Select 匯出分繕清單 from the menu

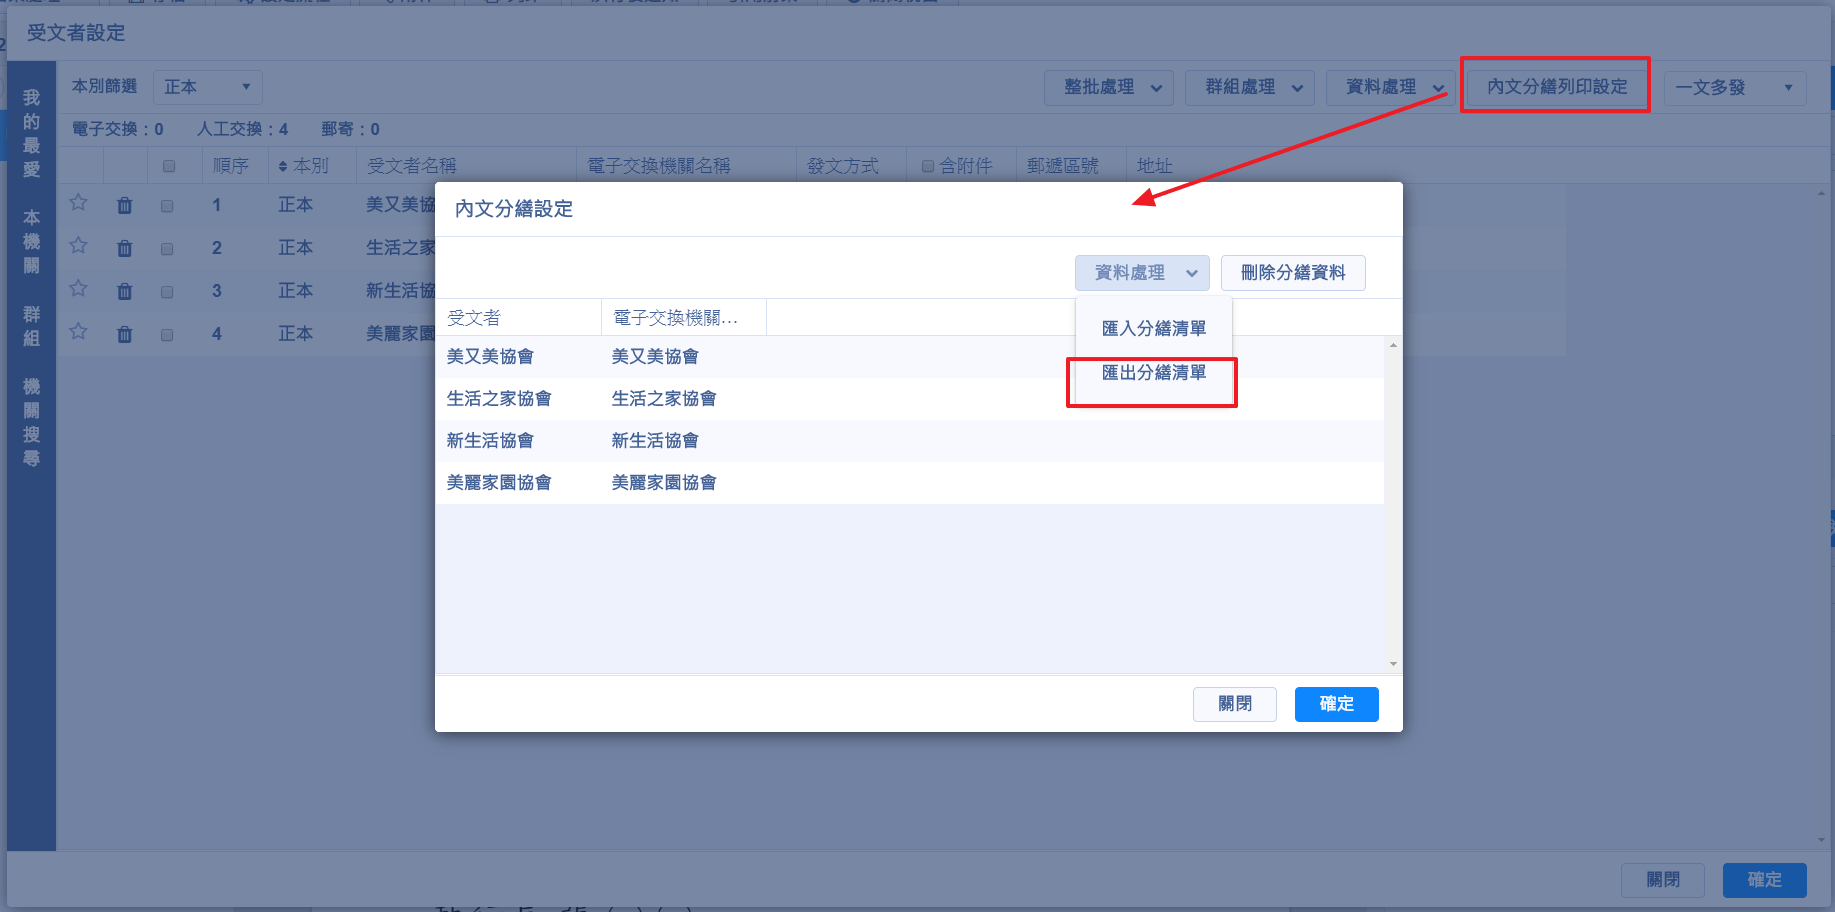(x=1153, y=373)
